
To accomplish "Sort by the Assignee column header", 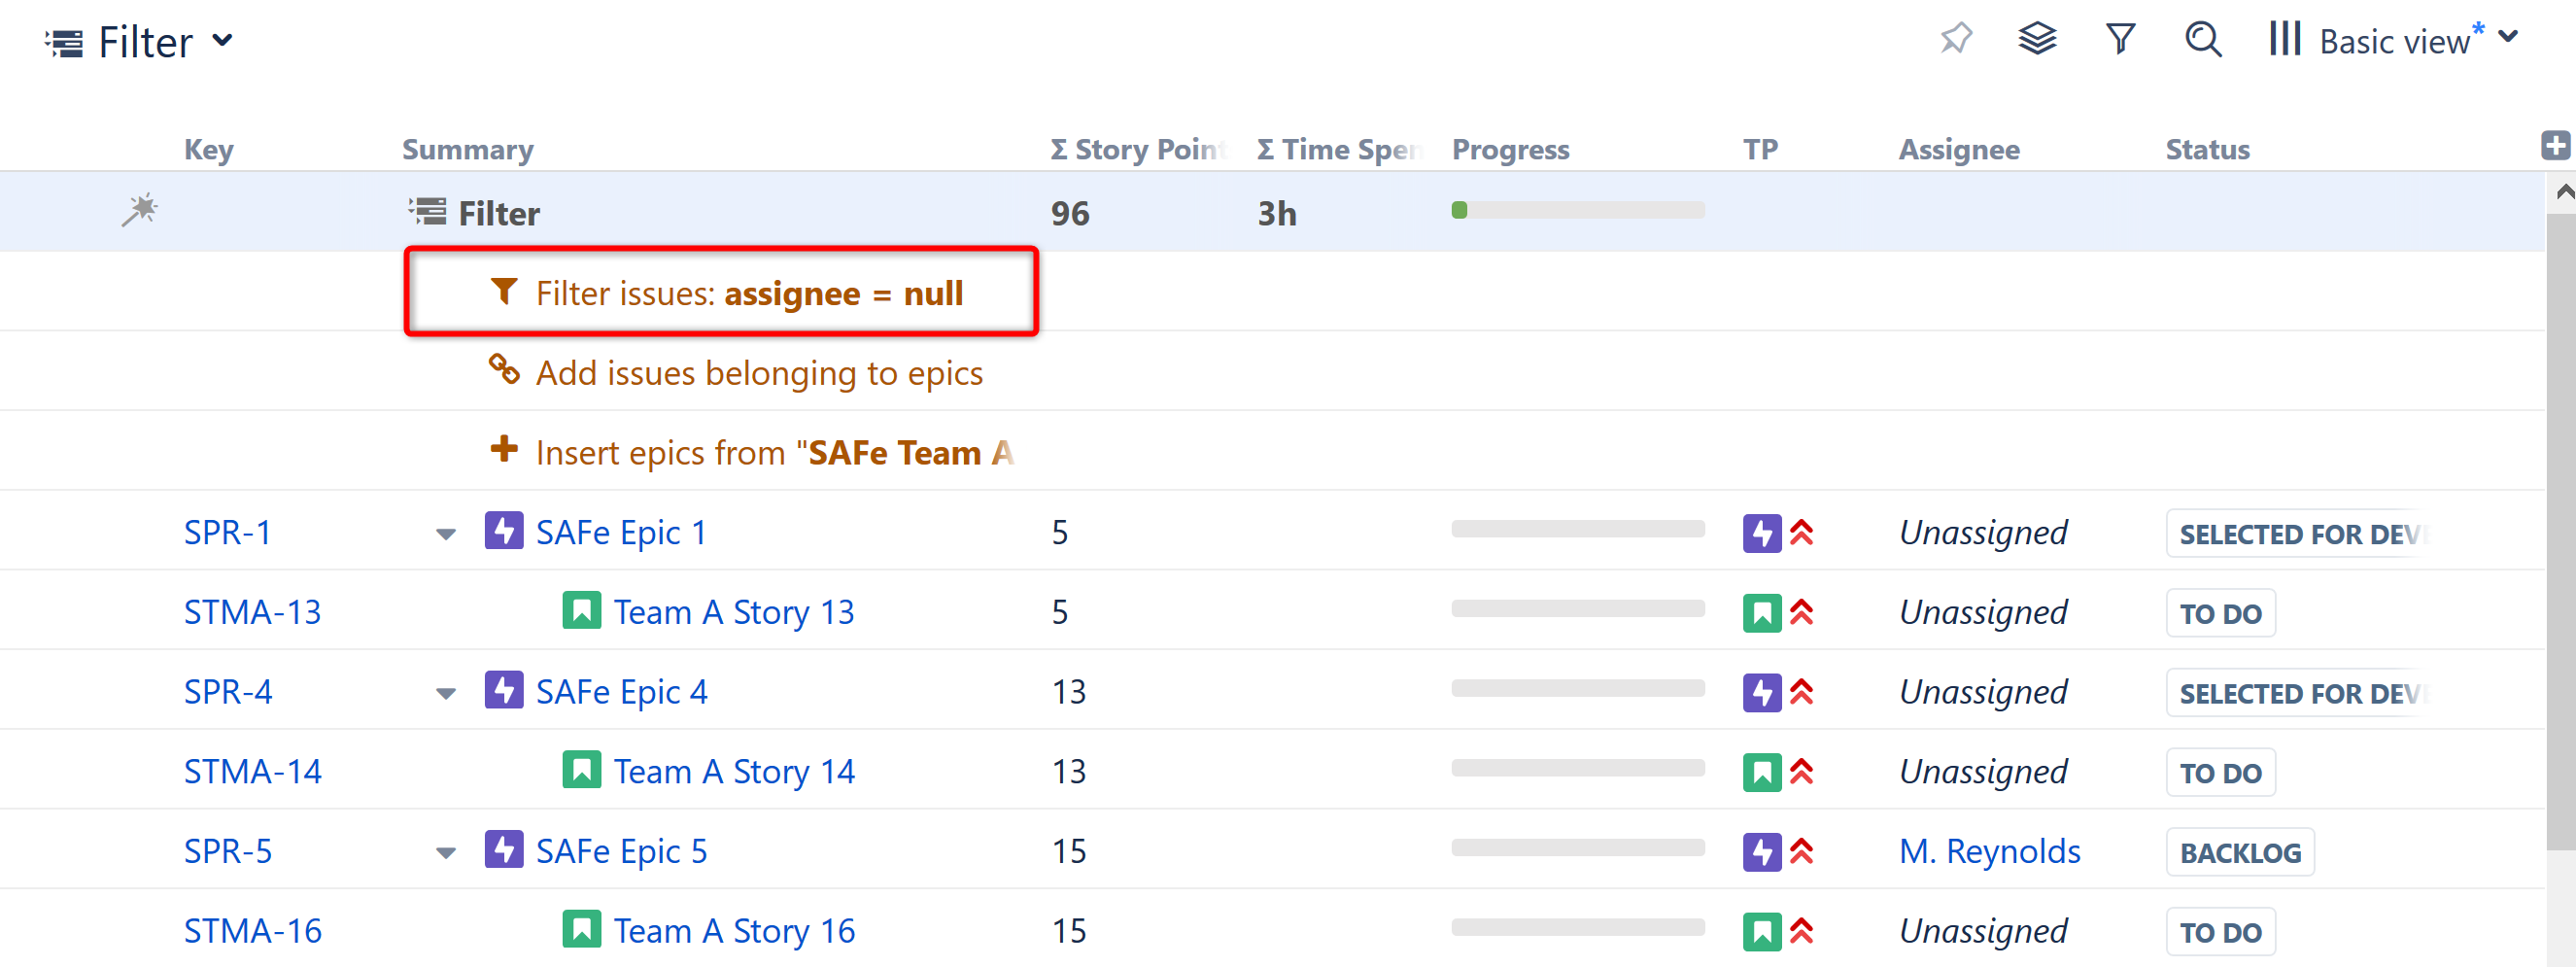I will click(1958, 149).
